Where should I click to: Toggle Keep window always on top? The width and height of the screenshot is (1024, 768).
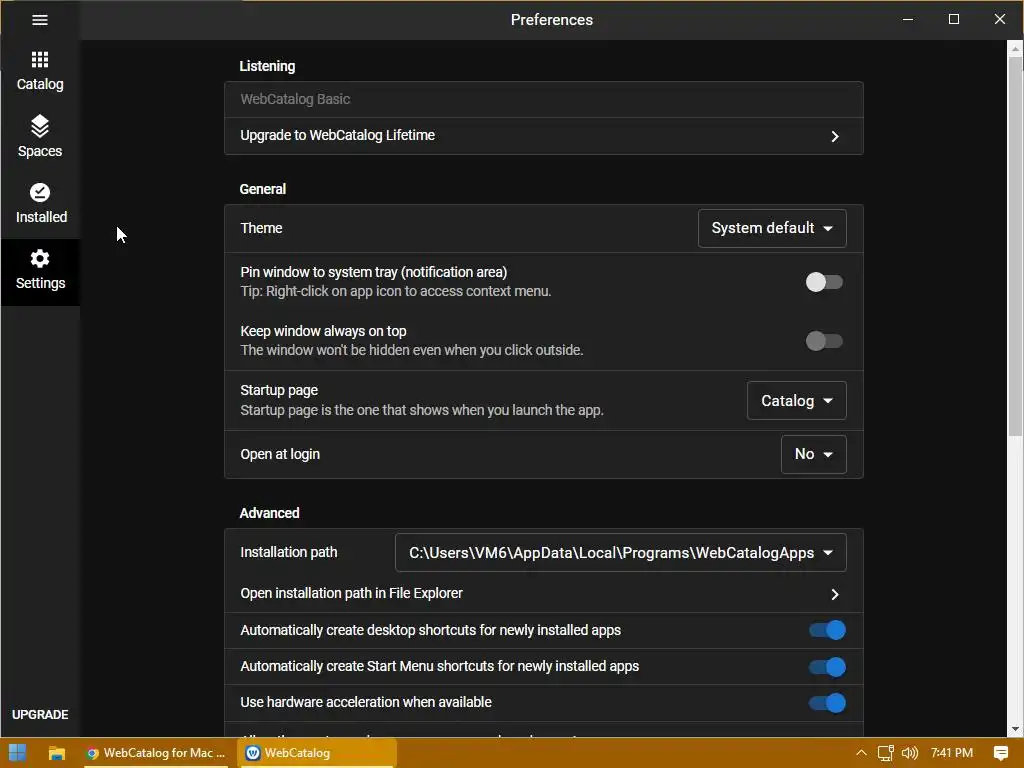[x=824, y=341]
